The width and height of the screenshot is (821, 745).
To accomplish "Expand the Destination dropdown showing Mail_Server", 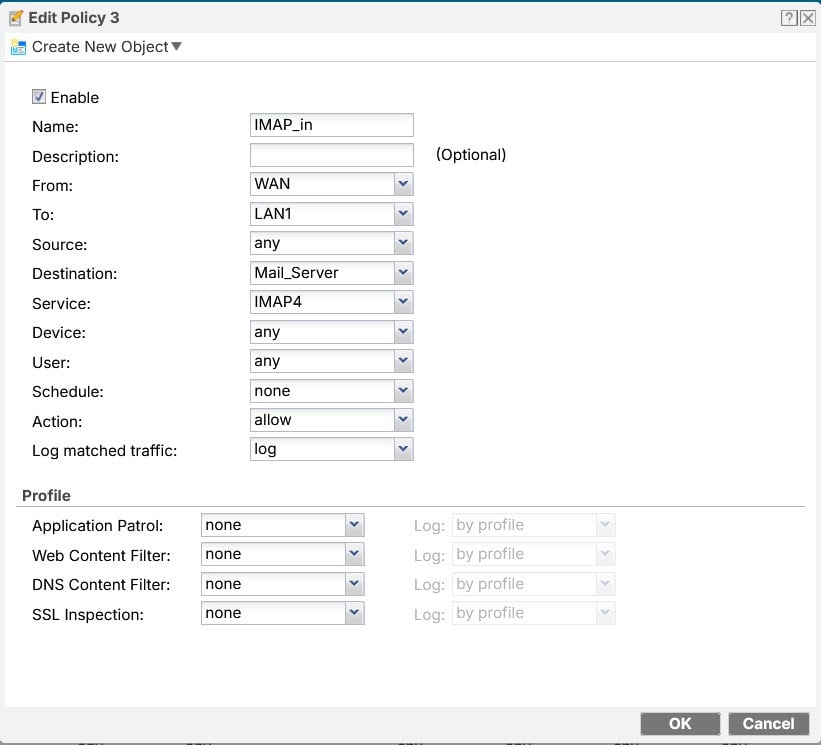I will point(331,273).
